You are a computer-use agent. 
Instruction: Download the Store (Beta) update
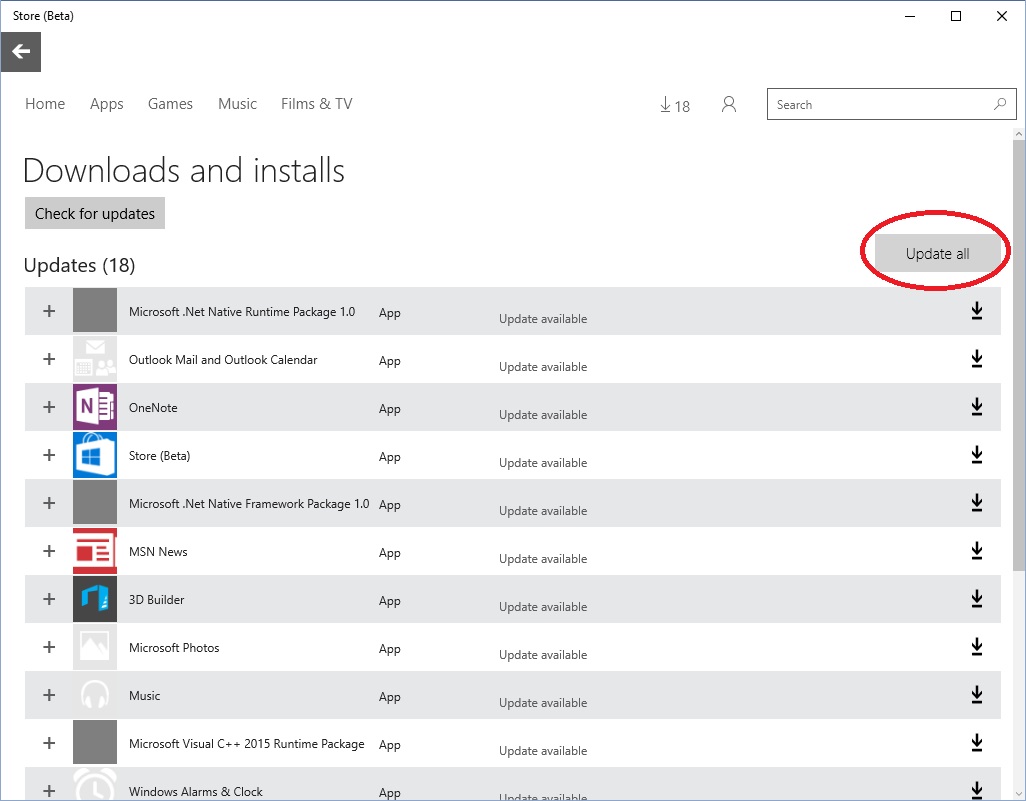pos(977,455)
